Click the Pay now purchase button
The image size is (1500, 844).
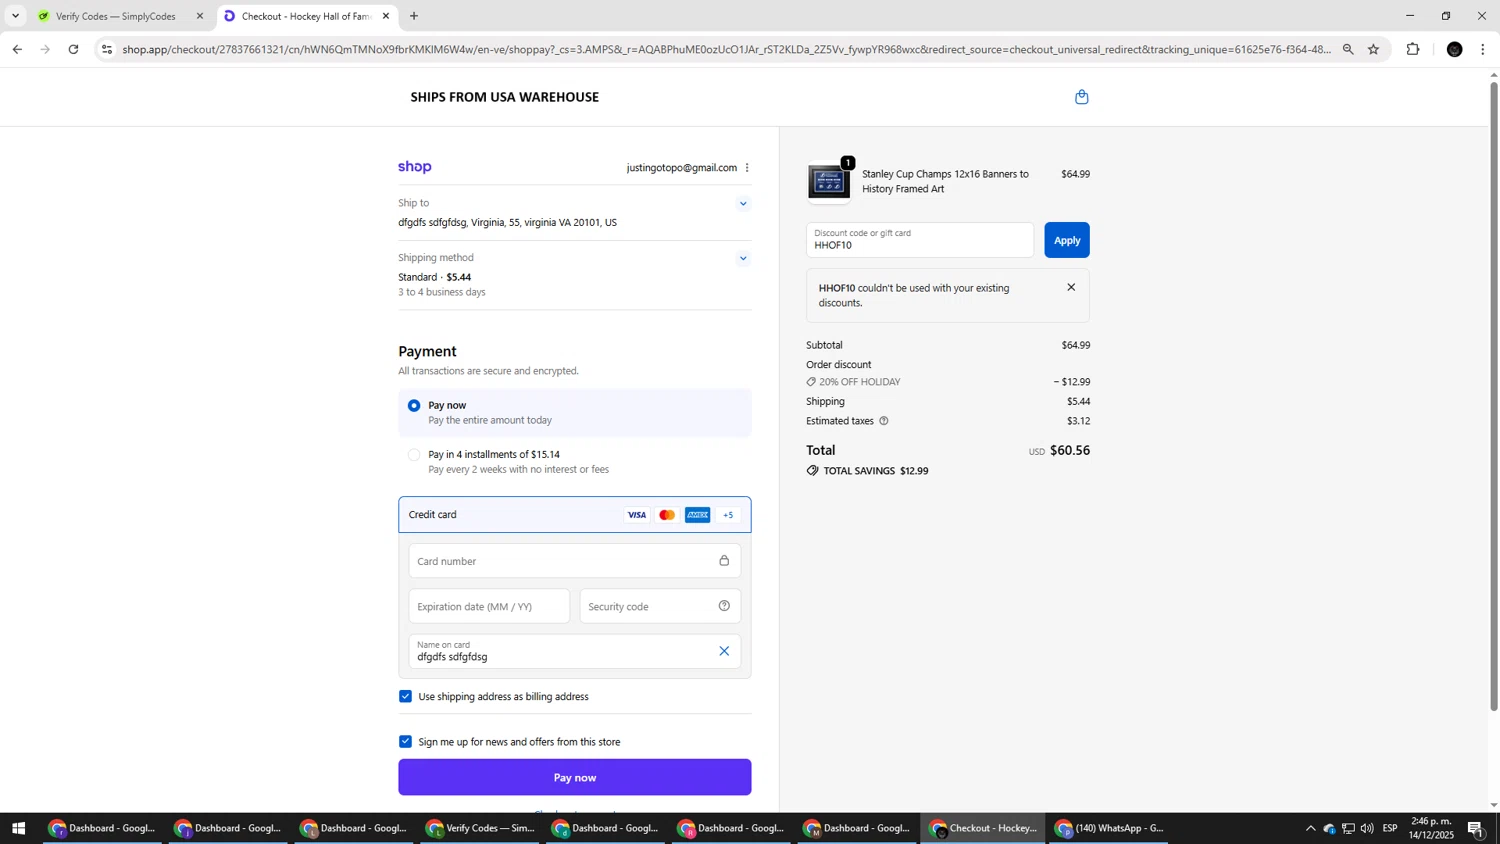pos(575,777)
